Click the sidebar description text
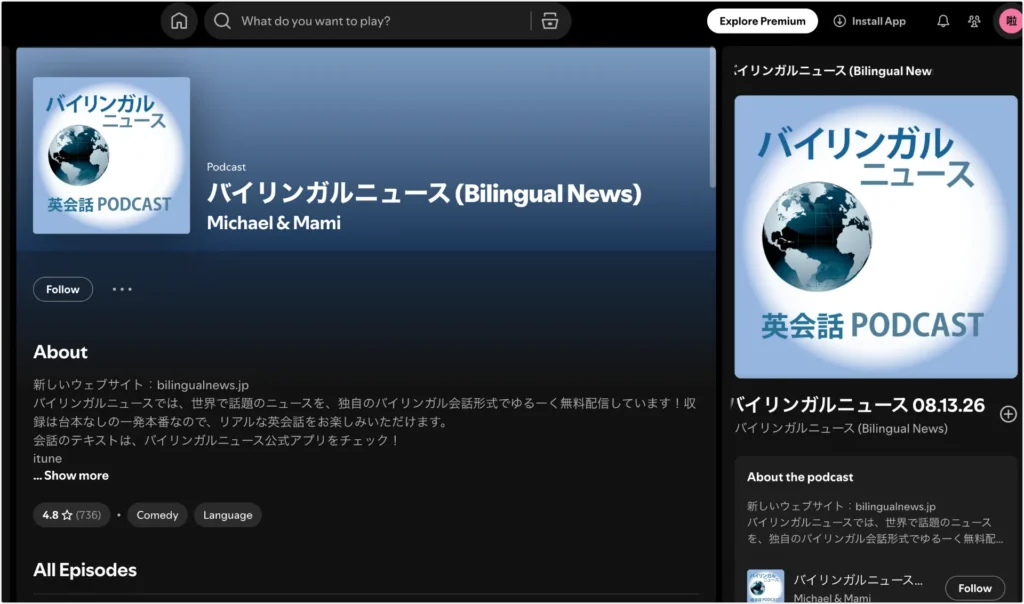The width and height of the screenshot is (1024, 604). pos(875,522)
